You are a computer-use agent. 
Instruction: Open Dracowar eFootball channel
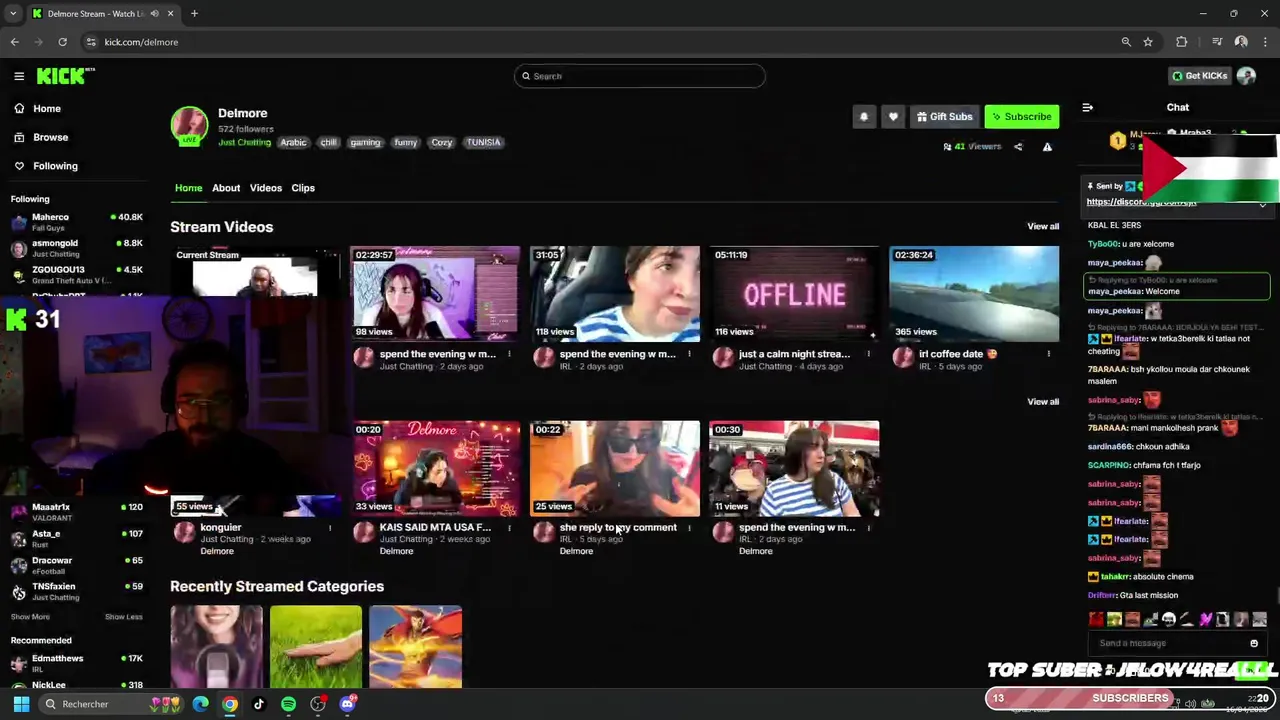pyautogui.click(x=76, y=565)
